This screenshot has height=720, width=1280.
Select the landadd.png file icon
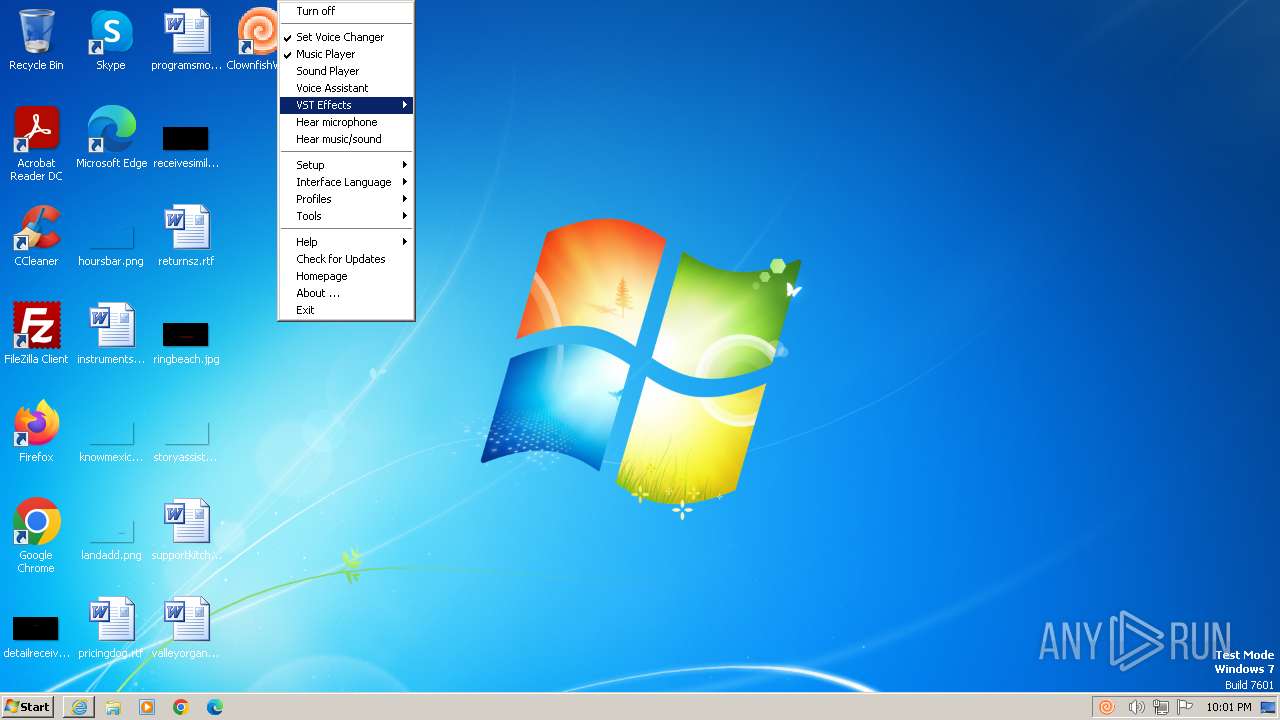click(x=111, y=538)
